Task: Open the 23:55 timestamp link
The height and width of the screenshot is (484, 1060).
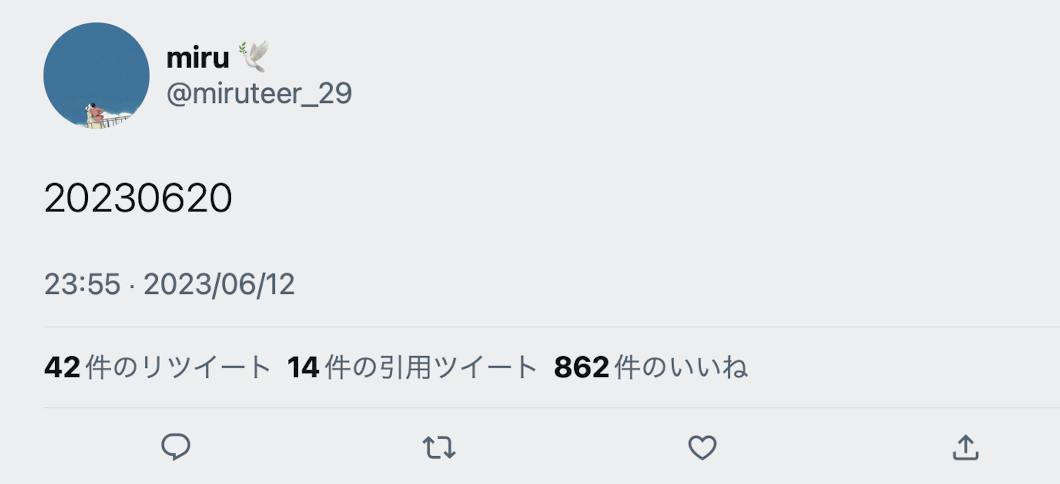Action: [82, 285]
